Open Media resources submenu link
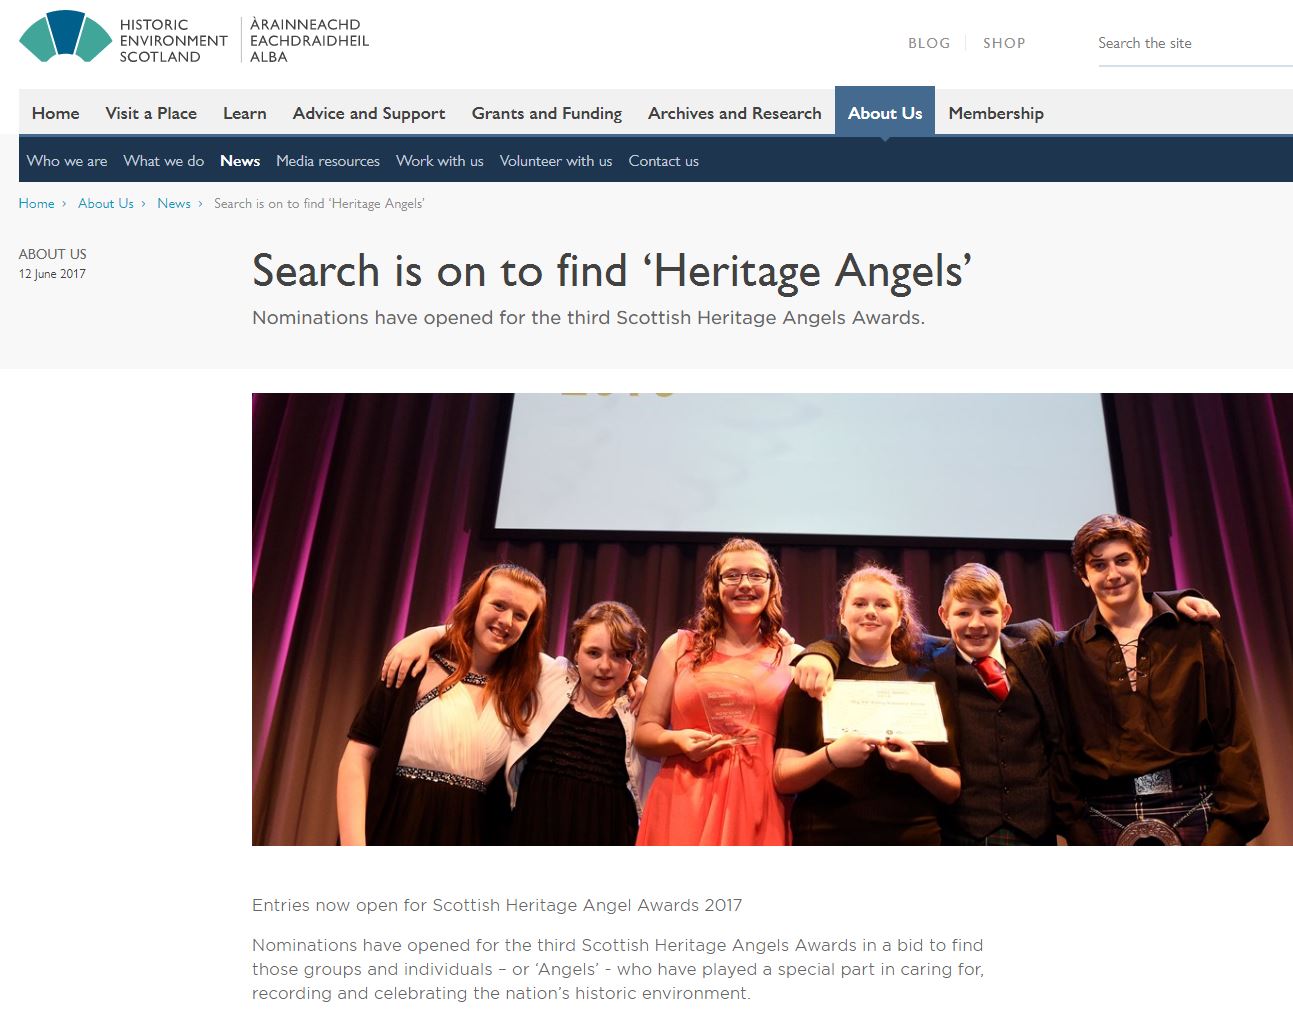Screen dimensions: 1293x1009 tap(327, 161)
